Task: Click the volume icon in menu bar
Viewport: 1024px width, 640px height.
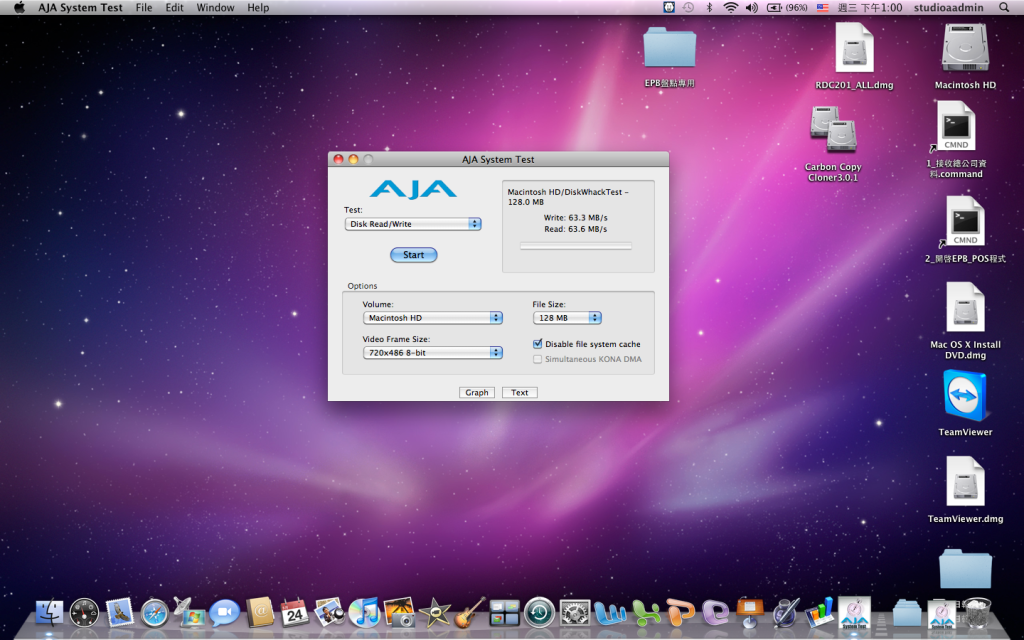Action: pyautogui.click(x=752, y=8)
